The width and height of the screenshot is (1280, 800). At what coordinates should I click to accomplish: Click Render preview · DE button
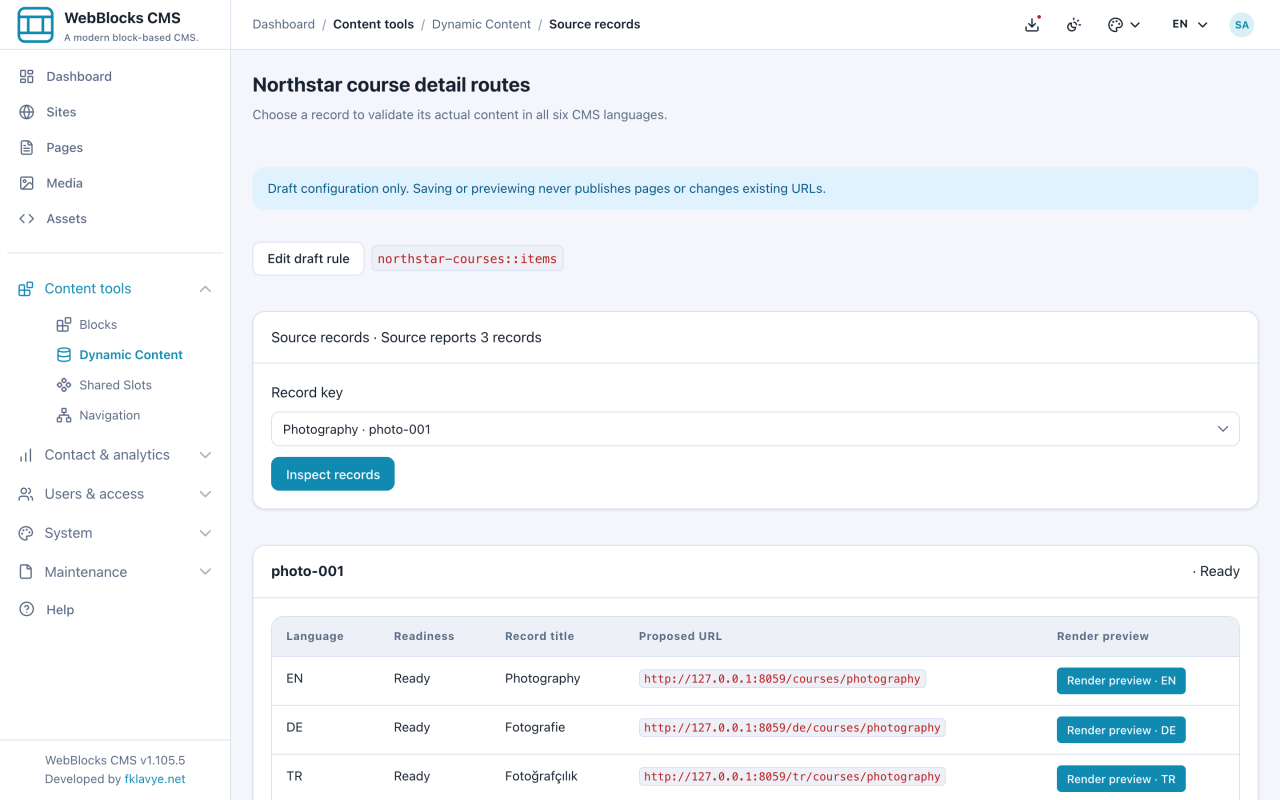pos(1121,730)
